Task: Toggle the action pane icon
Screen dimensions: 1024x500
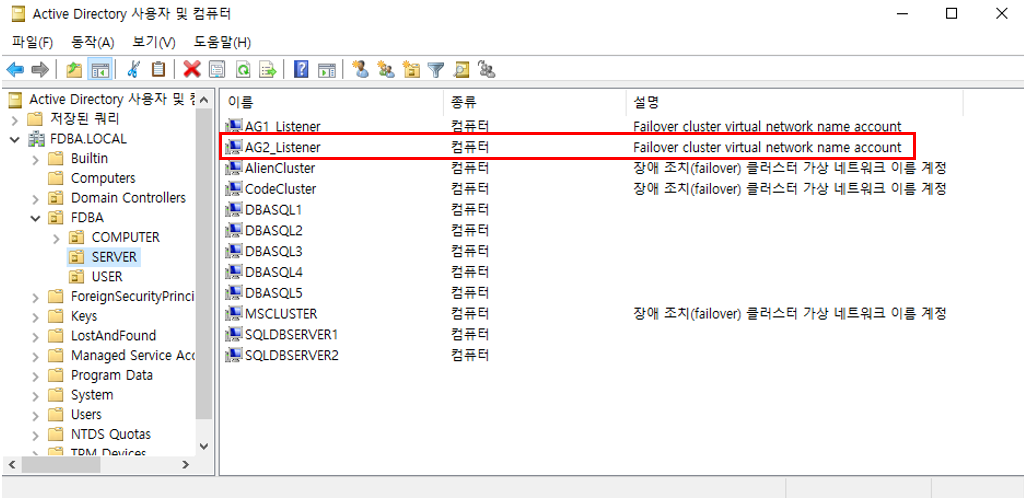Action: [x=327, y=69]
